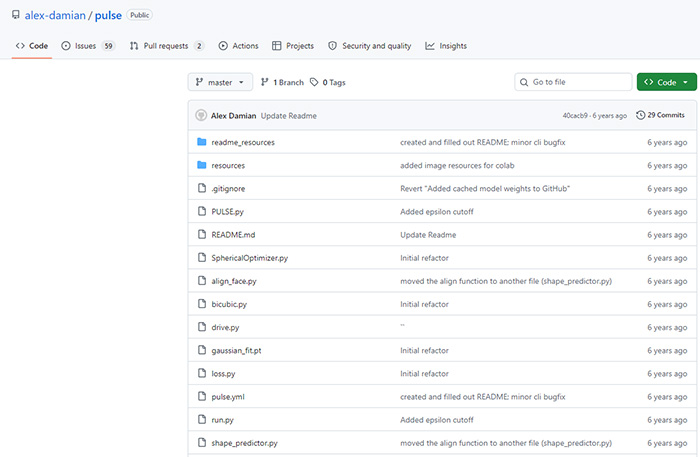Click the resources folder icon
700x457 pixels.
coord(202,165)
